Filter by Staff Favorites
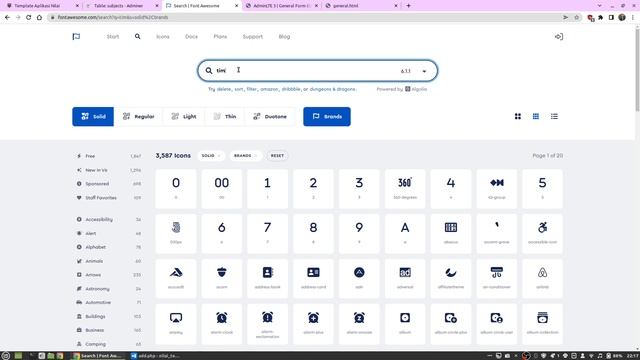Screen dimensions: 640x360 tap(109, 198)
